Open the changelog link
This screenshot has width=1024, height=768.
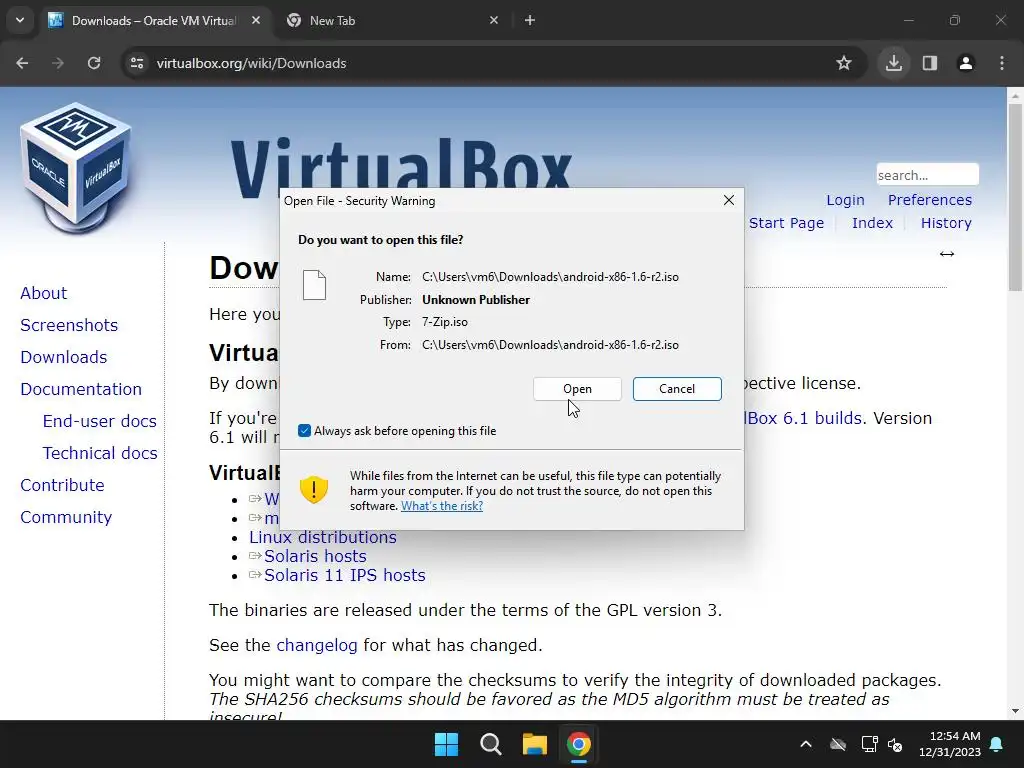(x=317, y=645)
